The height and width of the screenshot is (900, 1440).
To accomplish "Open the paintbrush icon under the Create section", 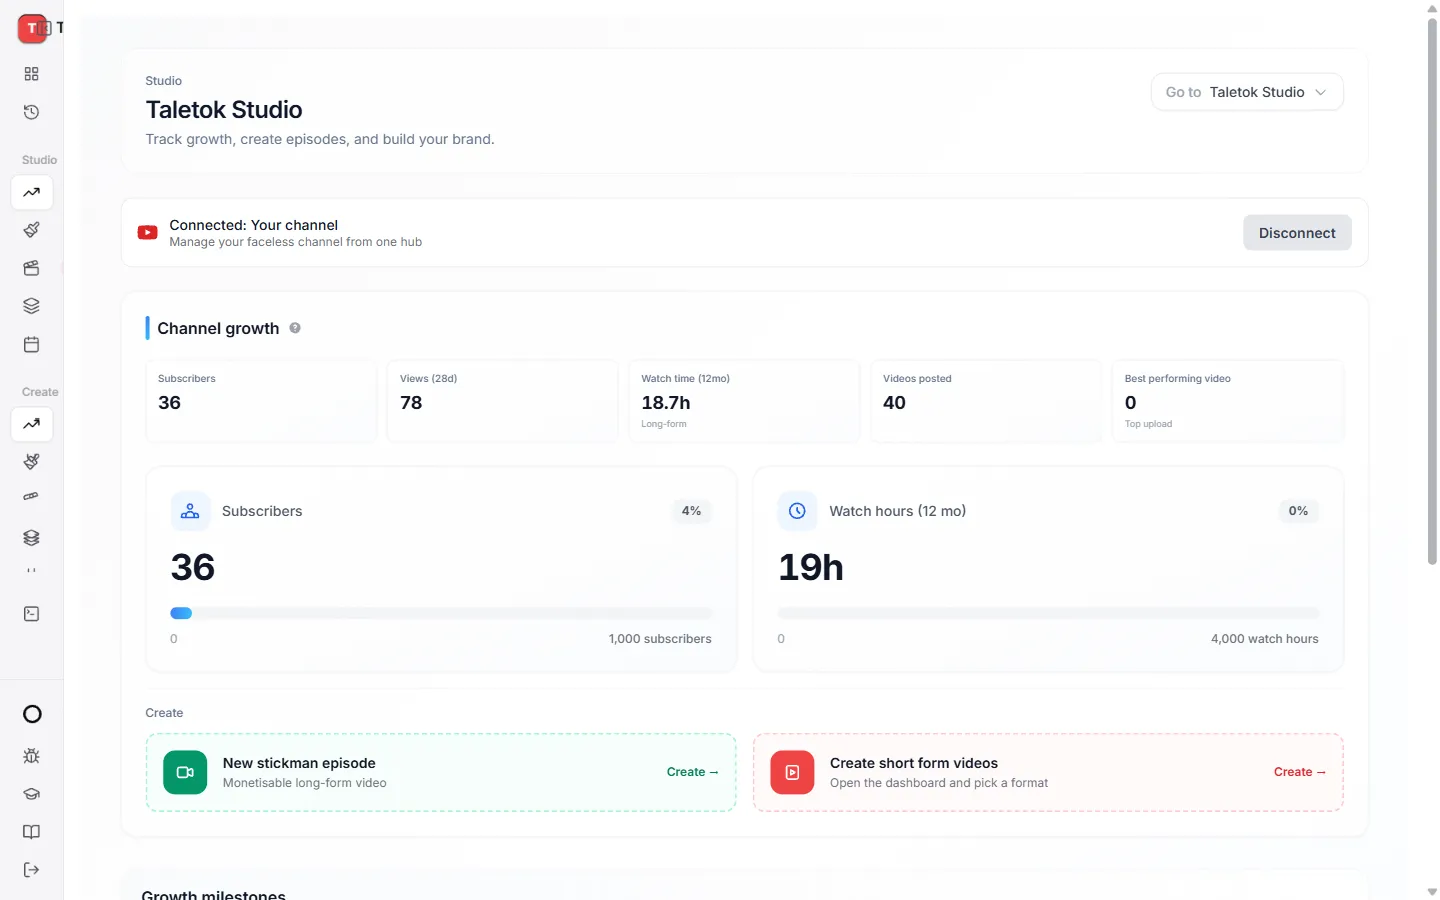I will [x=32, y=462].
